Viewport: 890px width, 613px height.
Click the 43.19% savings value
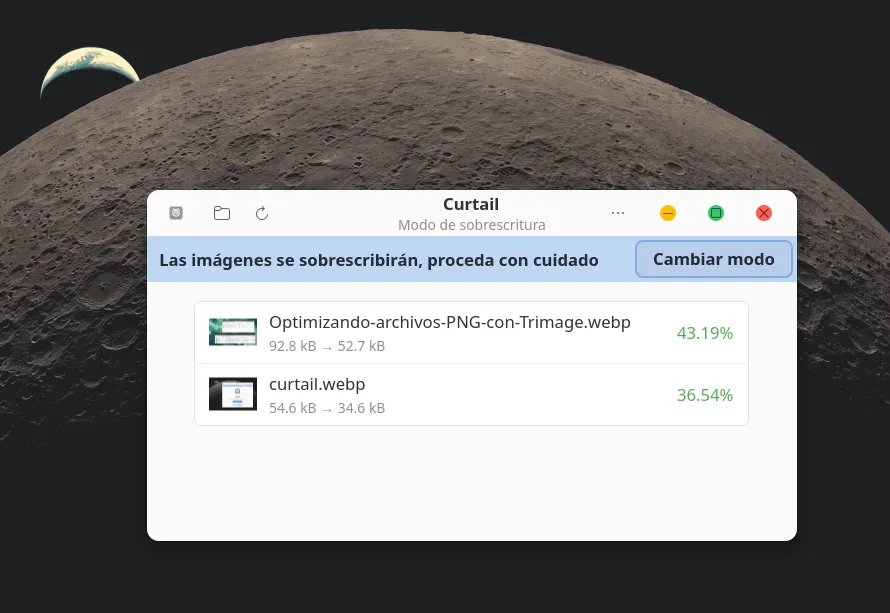click(x=704, y=333)
